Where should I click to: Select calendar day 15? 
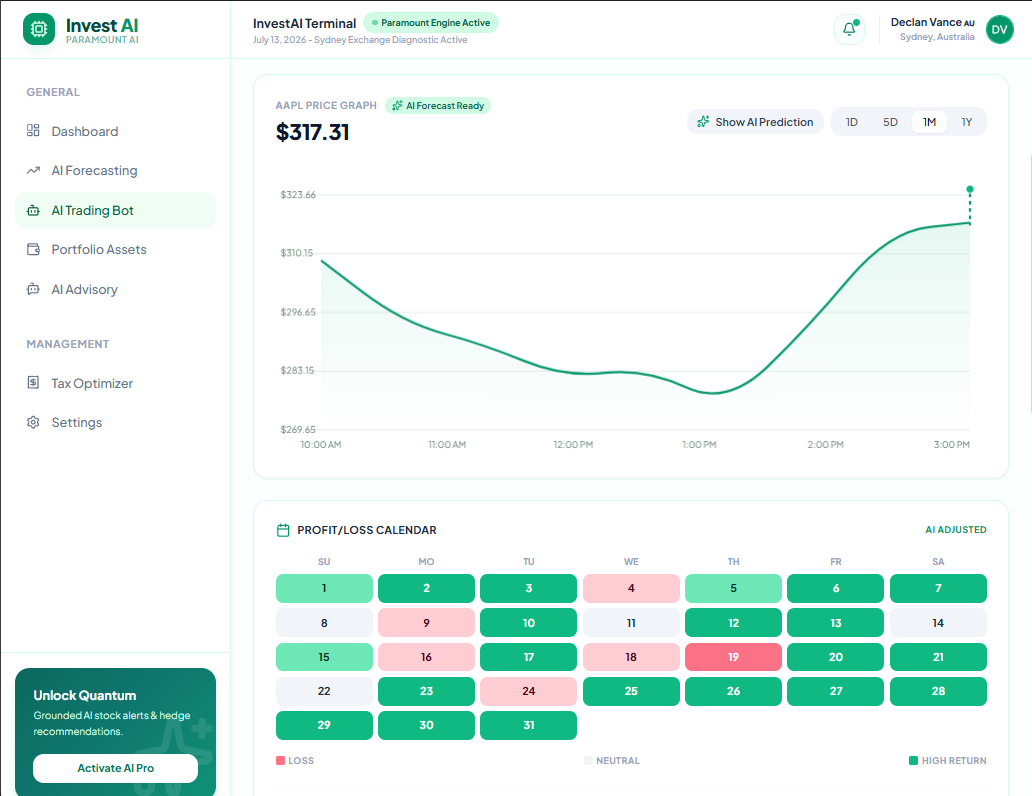(x=324, y=657)
